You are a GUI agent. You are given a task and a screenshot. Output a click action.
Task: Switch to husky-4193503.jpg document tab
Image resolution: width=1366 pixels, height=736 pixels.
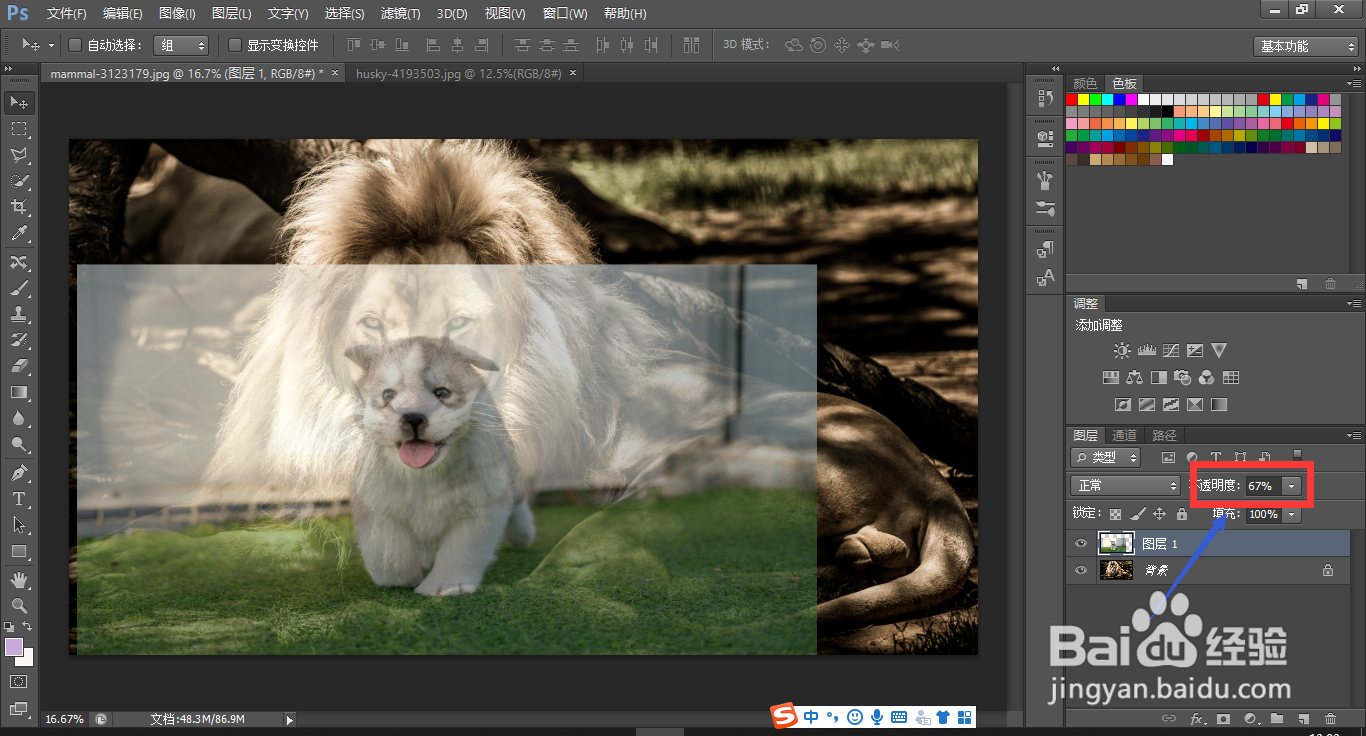pyautogui.click(x=459, y=74)
